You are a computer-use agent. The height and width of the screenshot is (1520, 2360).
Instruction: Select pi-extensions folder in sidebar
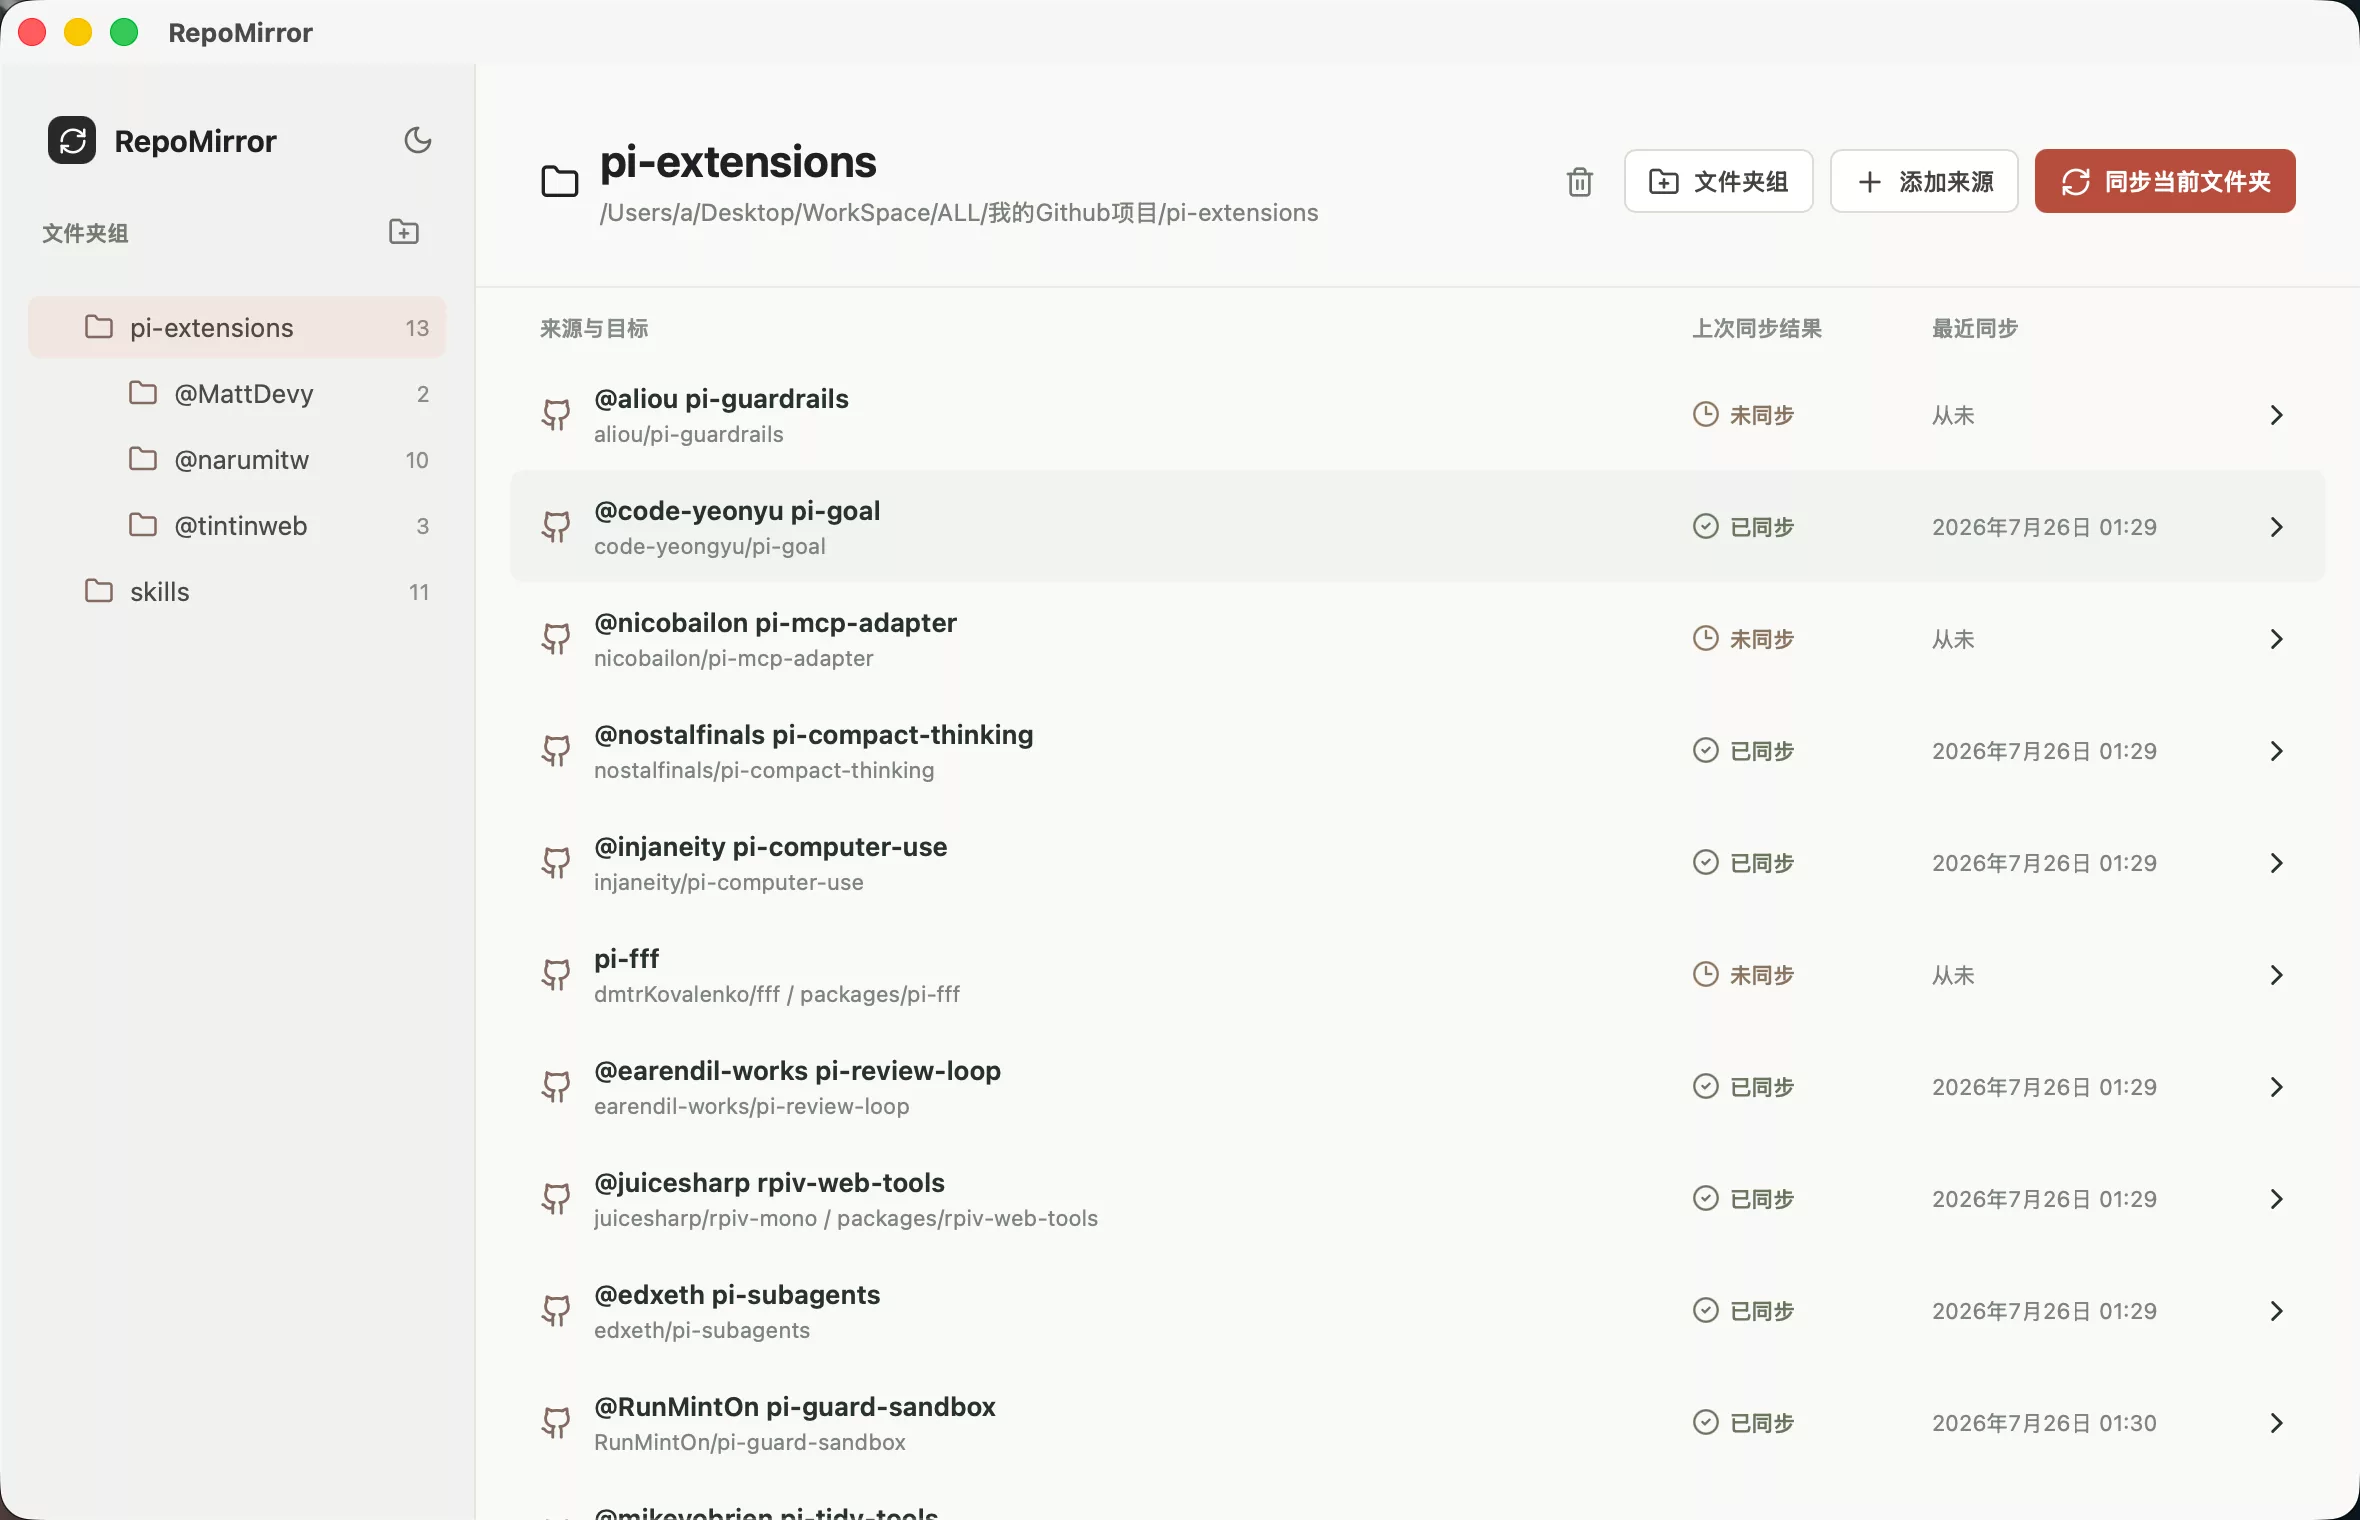pos(237,327)
